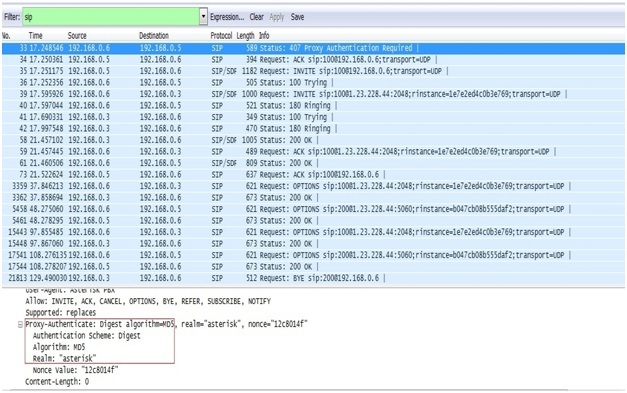The height and width of the screenshot is (393, 627).
Task: Select packet 34 ACK request row
Action: pyautogui.click(x=313, y=60)
